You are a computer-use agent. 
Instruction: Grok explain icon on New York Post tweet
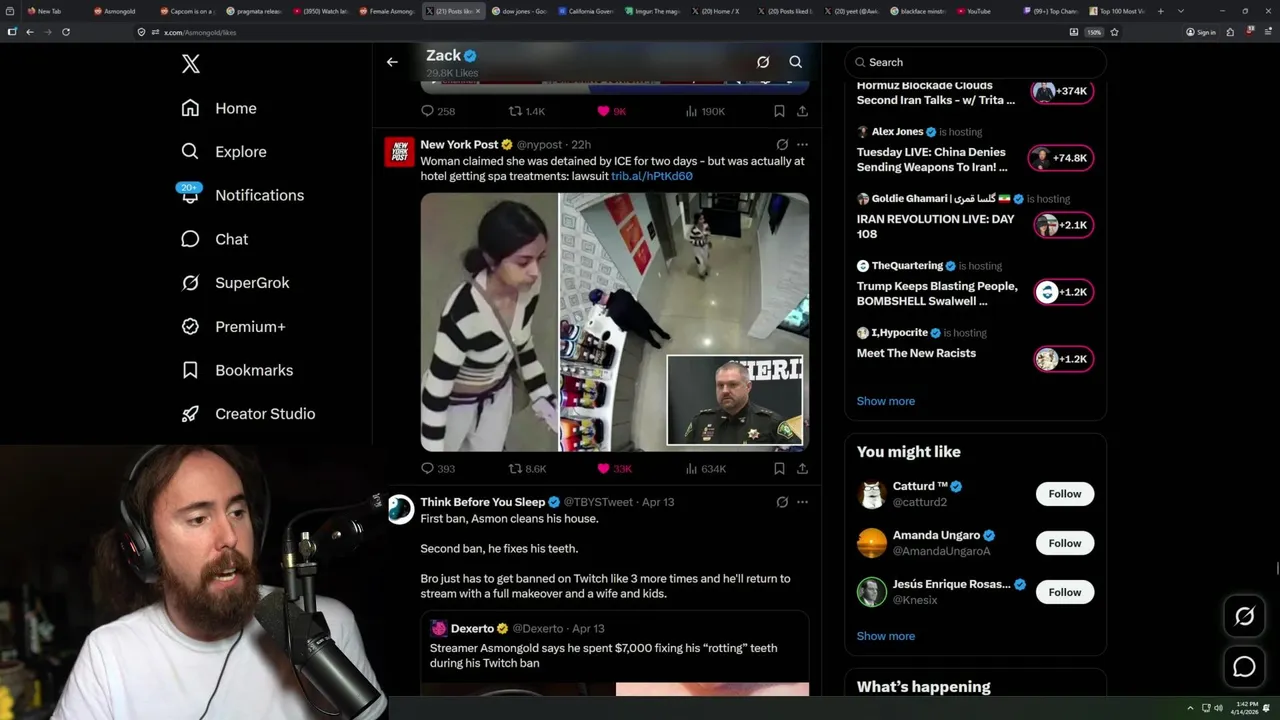tap(782, 145)
